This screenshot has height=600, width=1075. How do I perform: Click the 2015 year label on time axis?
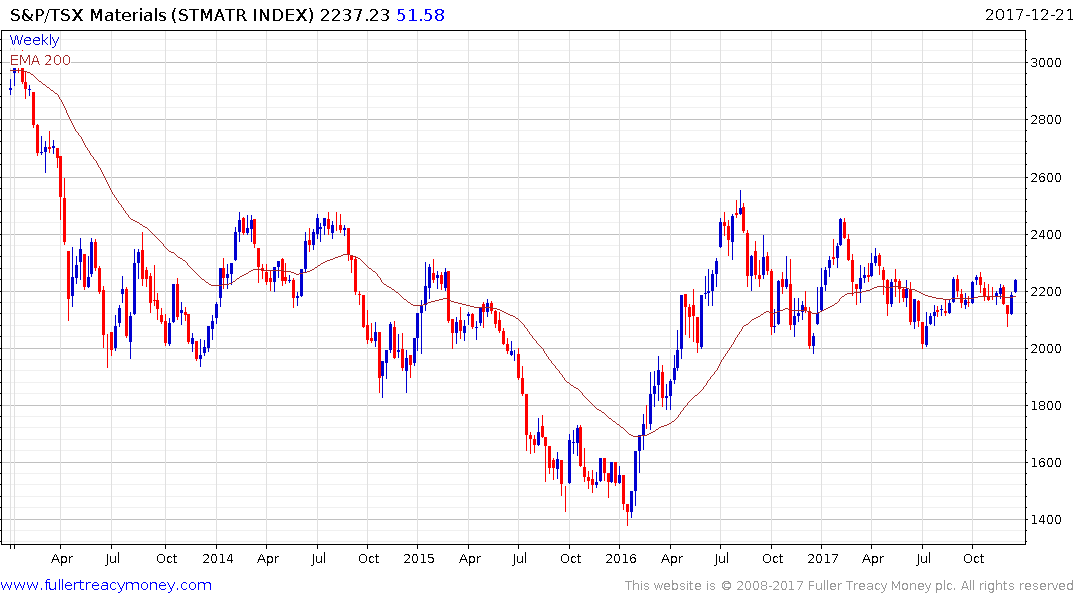[x=419, y=558]
